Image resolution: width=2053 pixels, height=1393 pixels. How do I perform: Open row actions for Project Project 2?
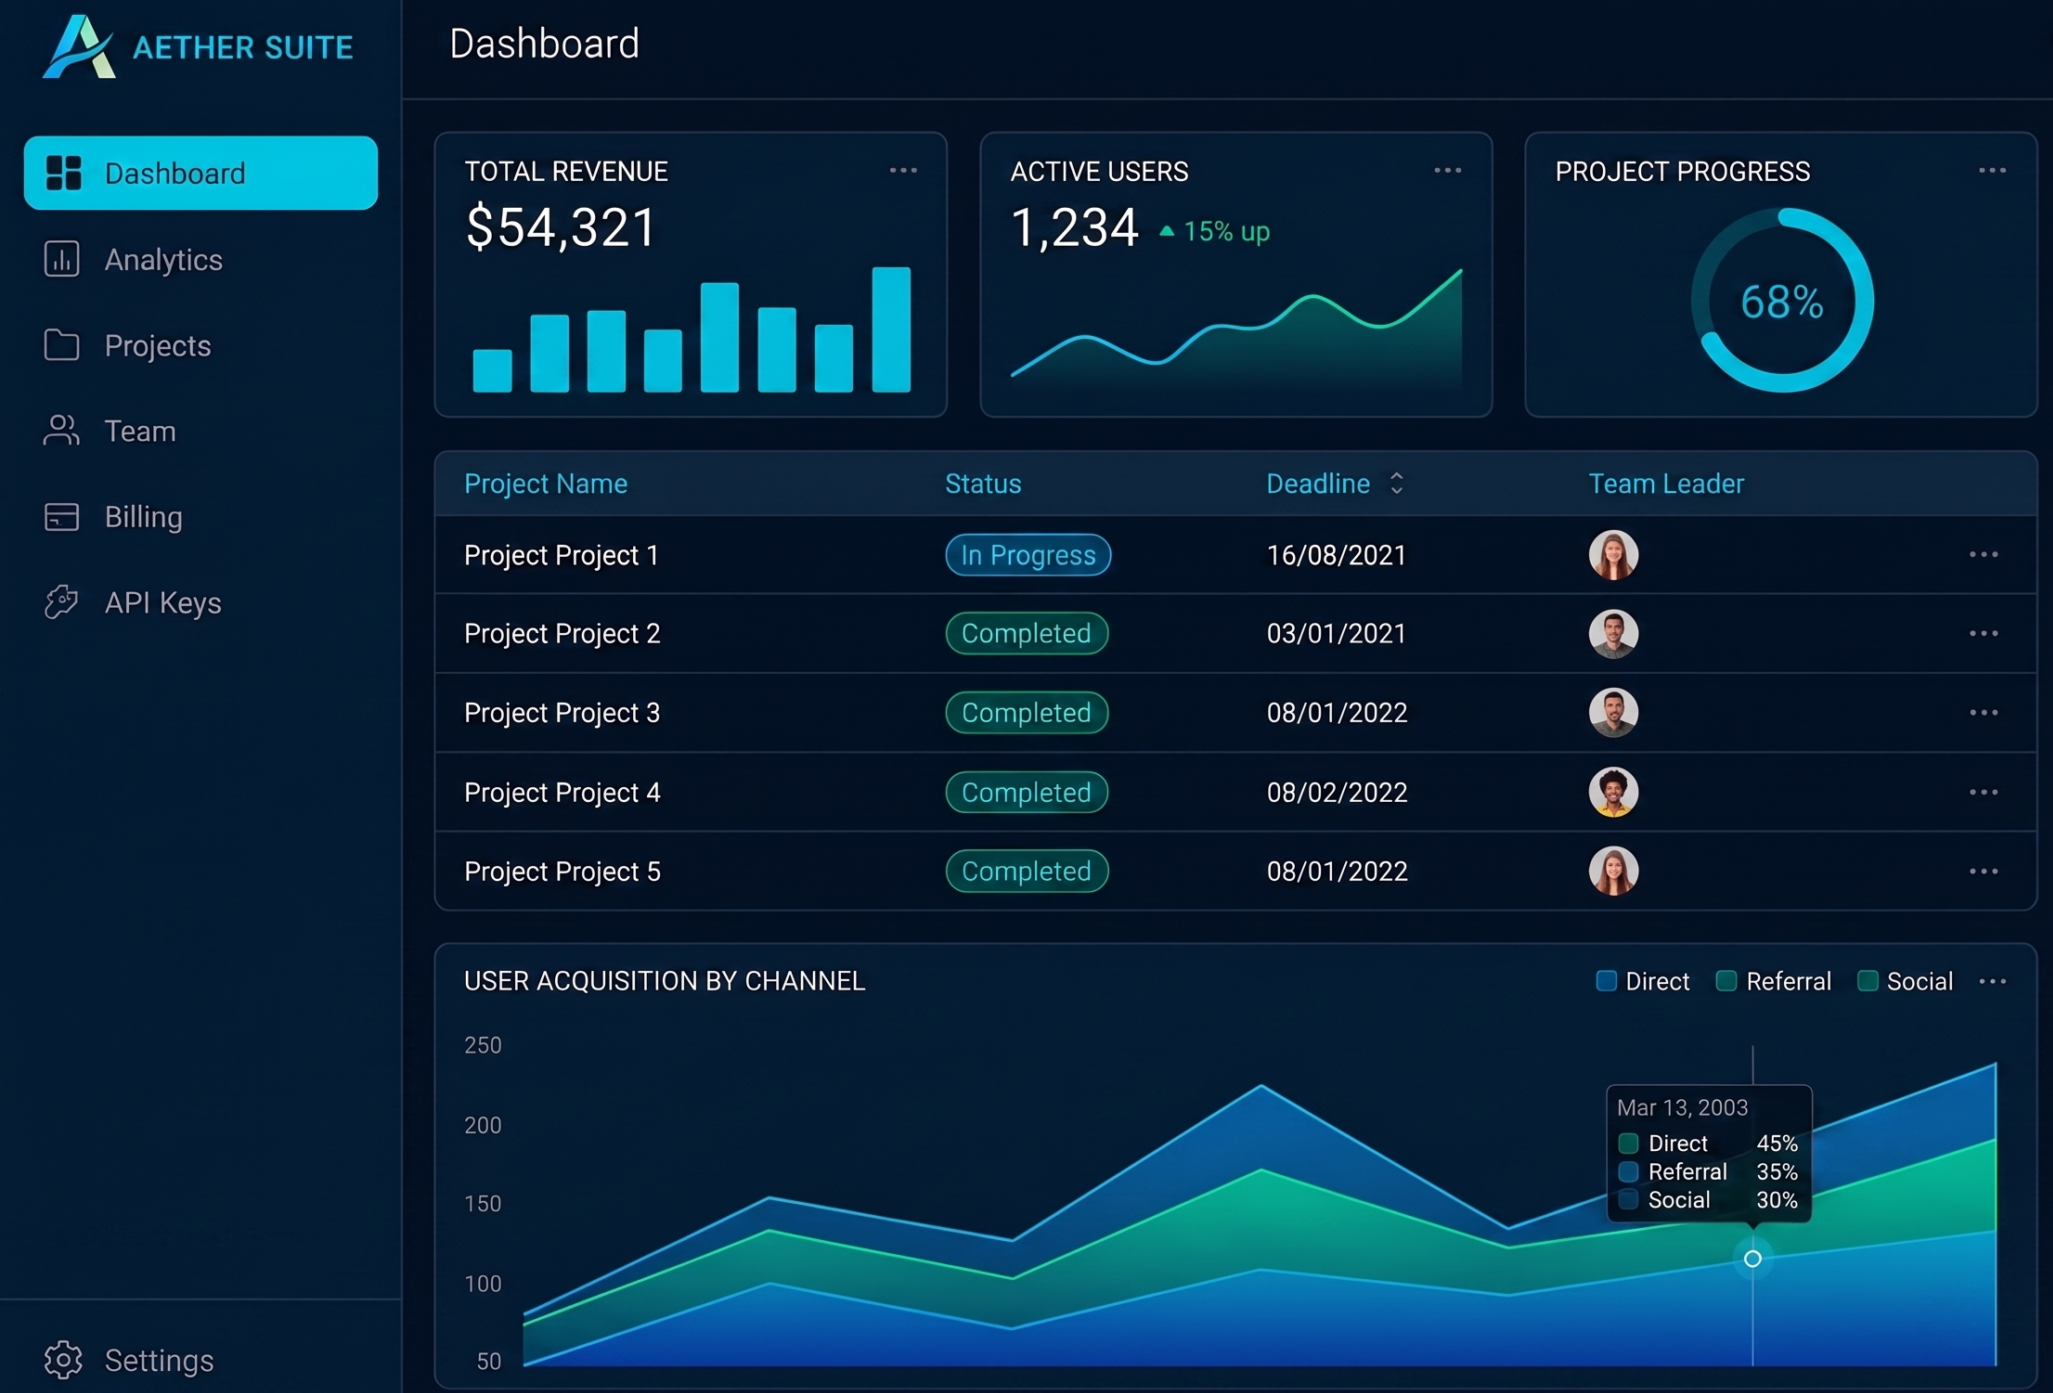tap(1983, 634)
